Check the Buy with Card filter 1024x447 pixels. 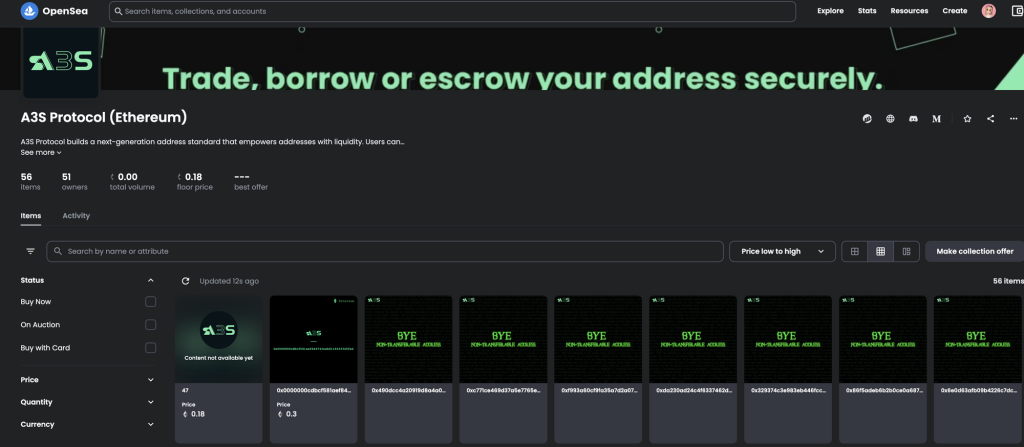point(151,348)
